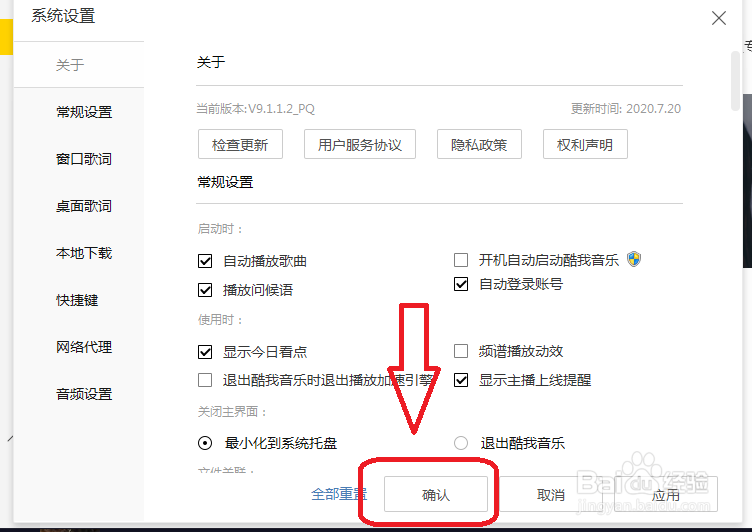Switch to 窗口歌词 settings
The height and width of the screenshot is (532, 752).
click(x=84, y=159)
